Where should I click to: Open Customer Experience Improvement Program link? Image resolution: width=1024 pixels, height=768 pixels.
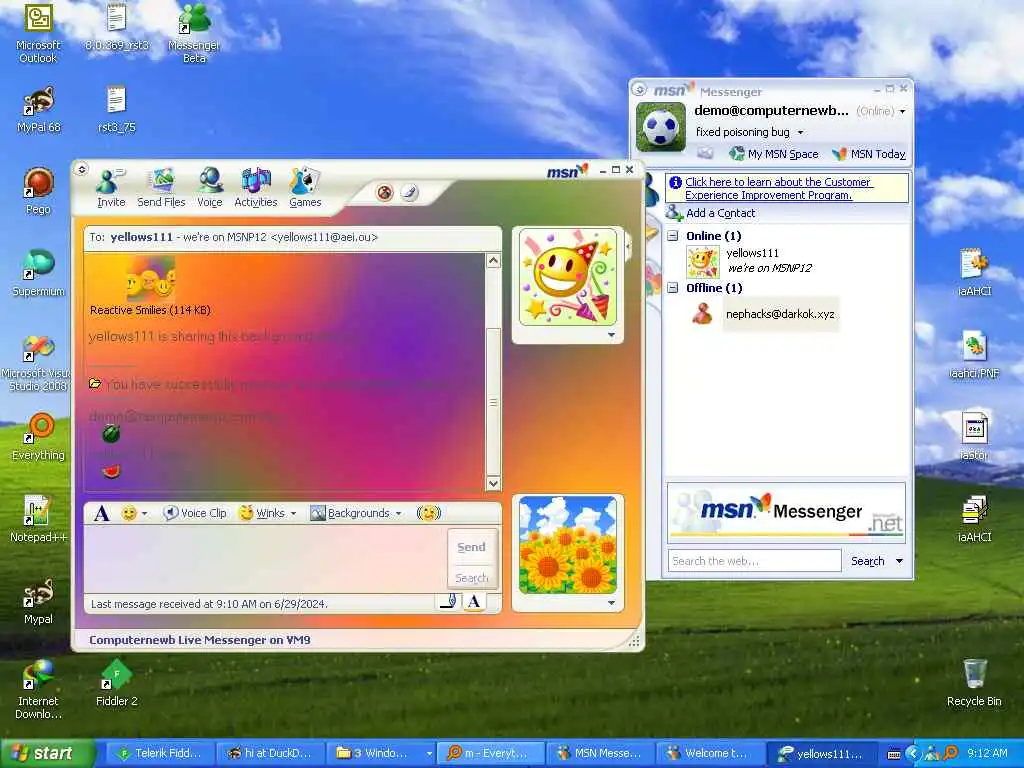pos(778,188)
